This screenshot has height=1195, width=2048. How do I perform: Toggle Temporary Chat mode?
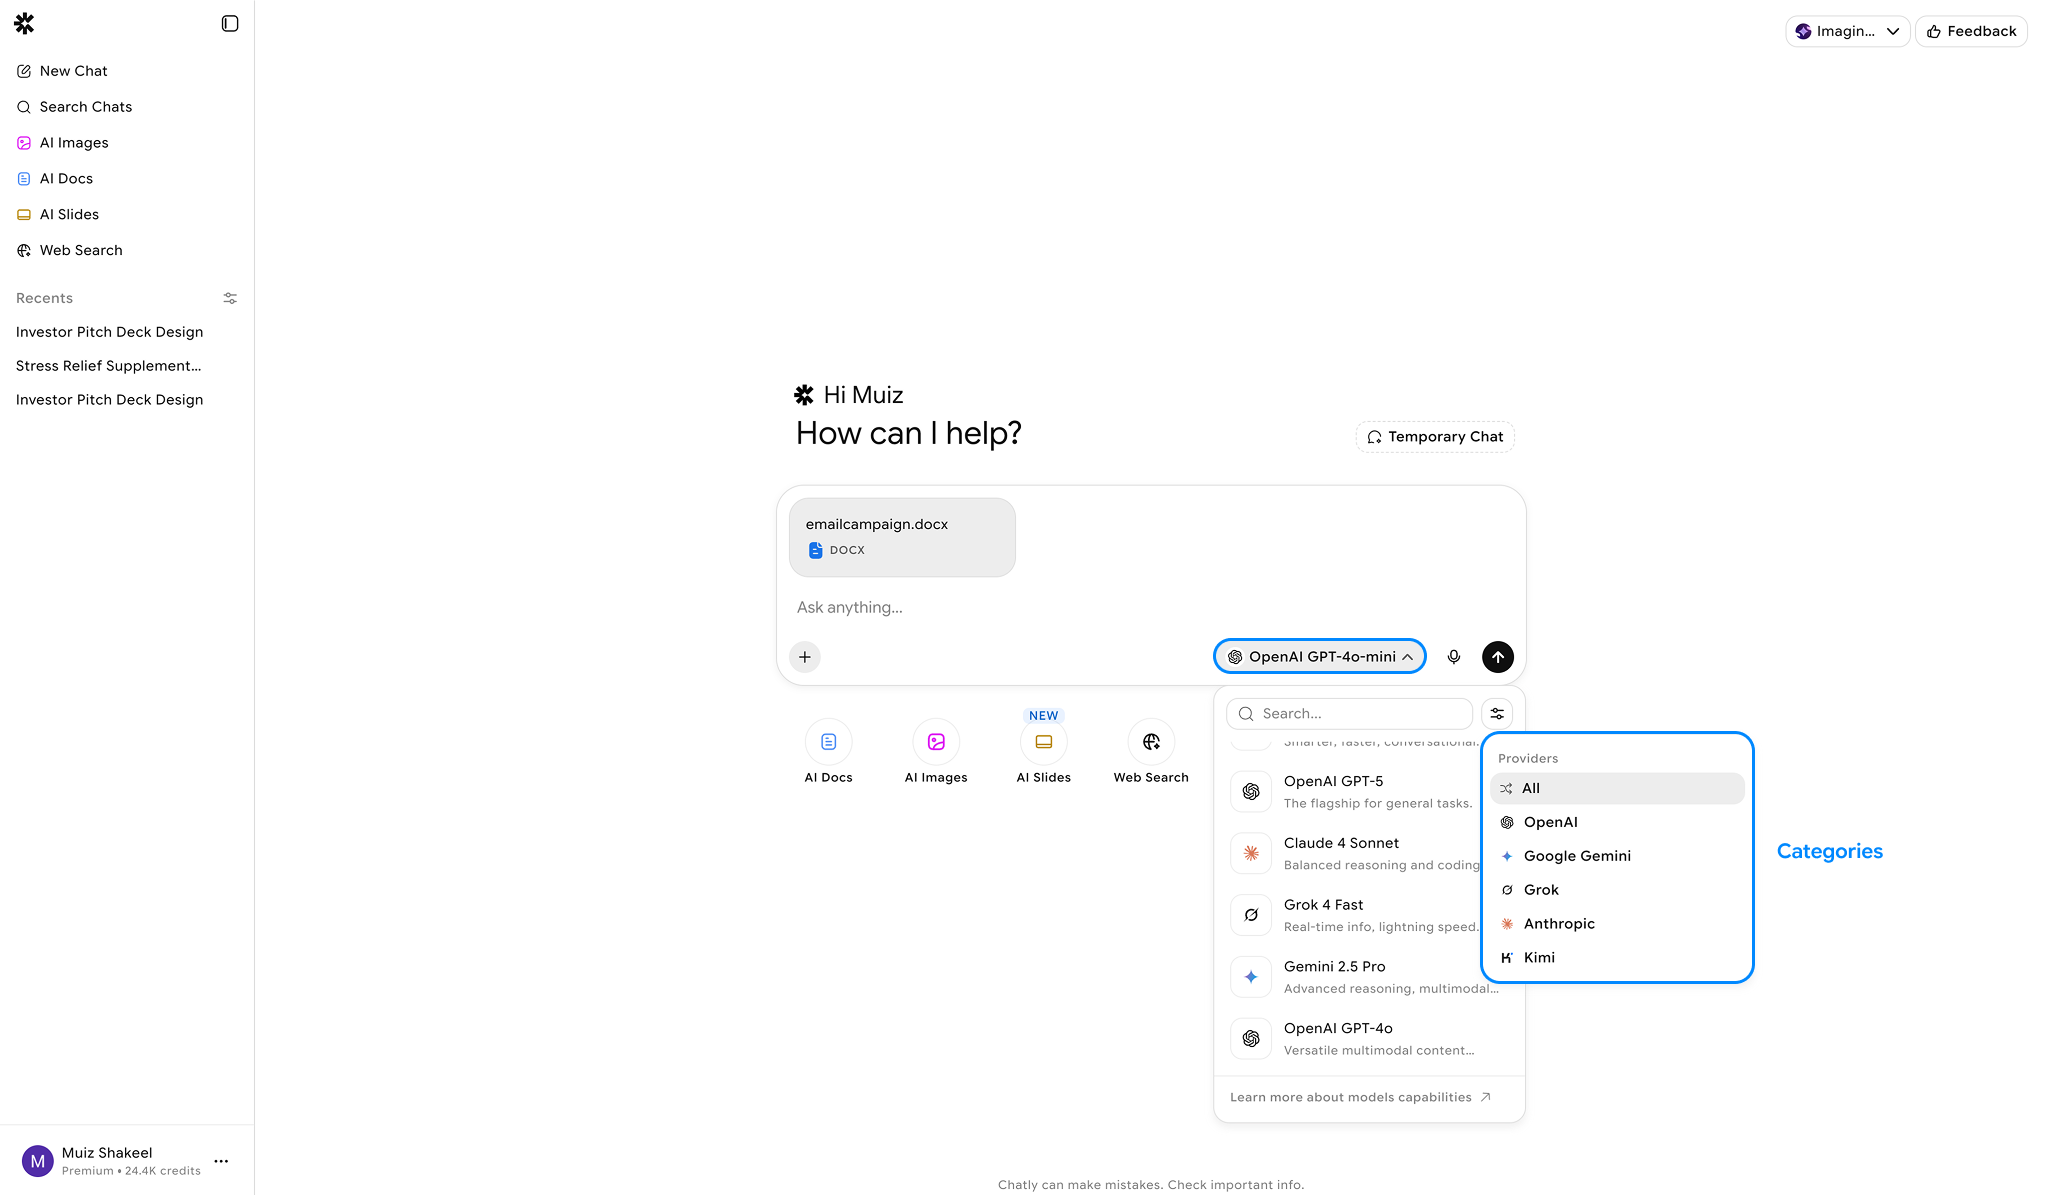click(1435, 437)
